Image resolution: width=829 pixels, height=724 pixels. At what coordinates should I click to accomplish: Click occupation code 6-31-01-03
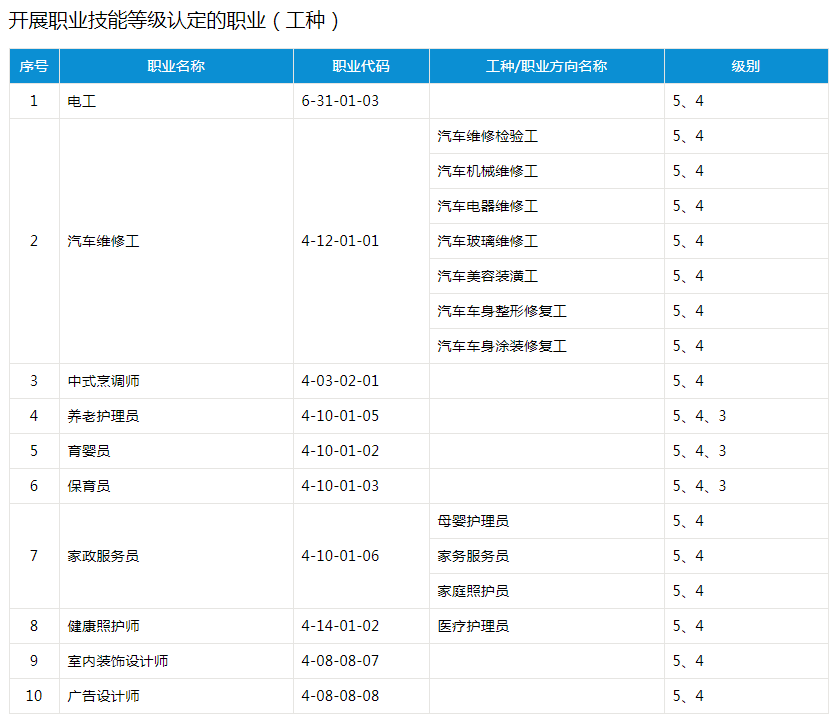[x=340, y=101]
